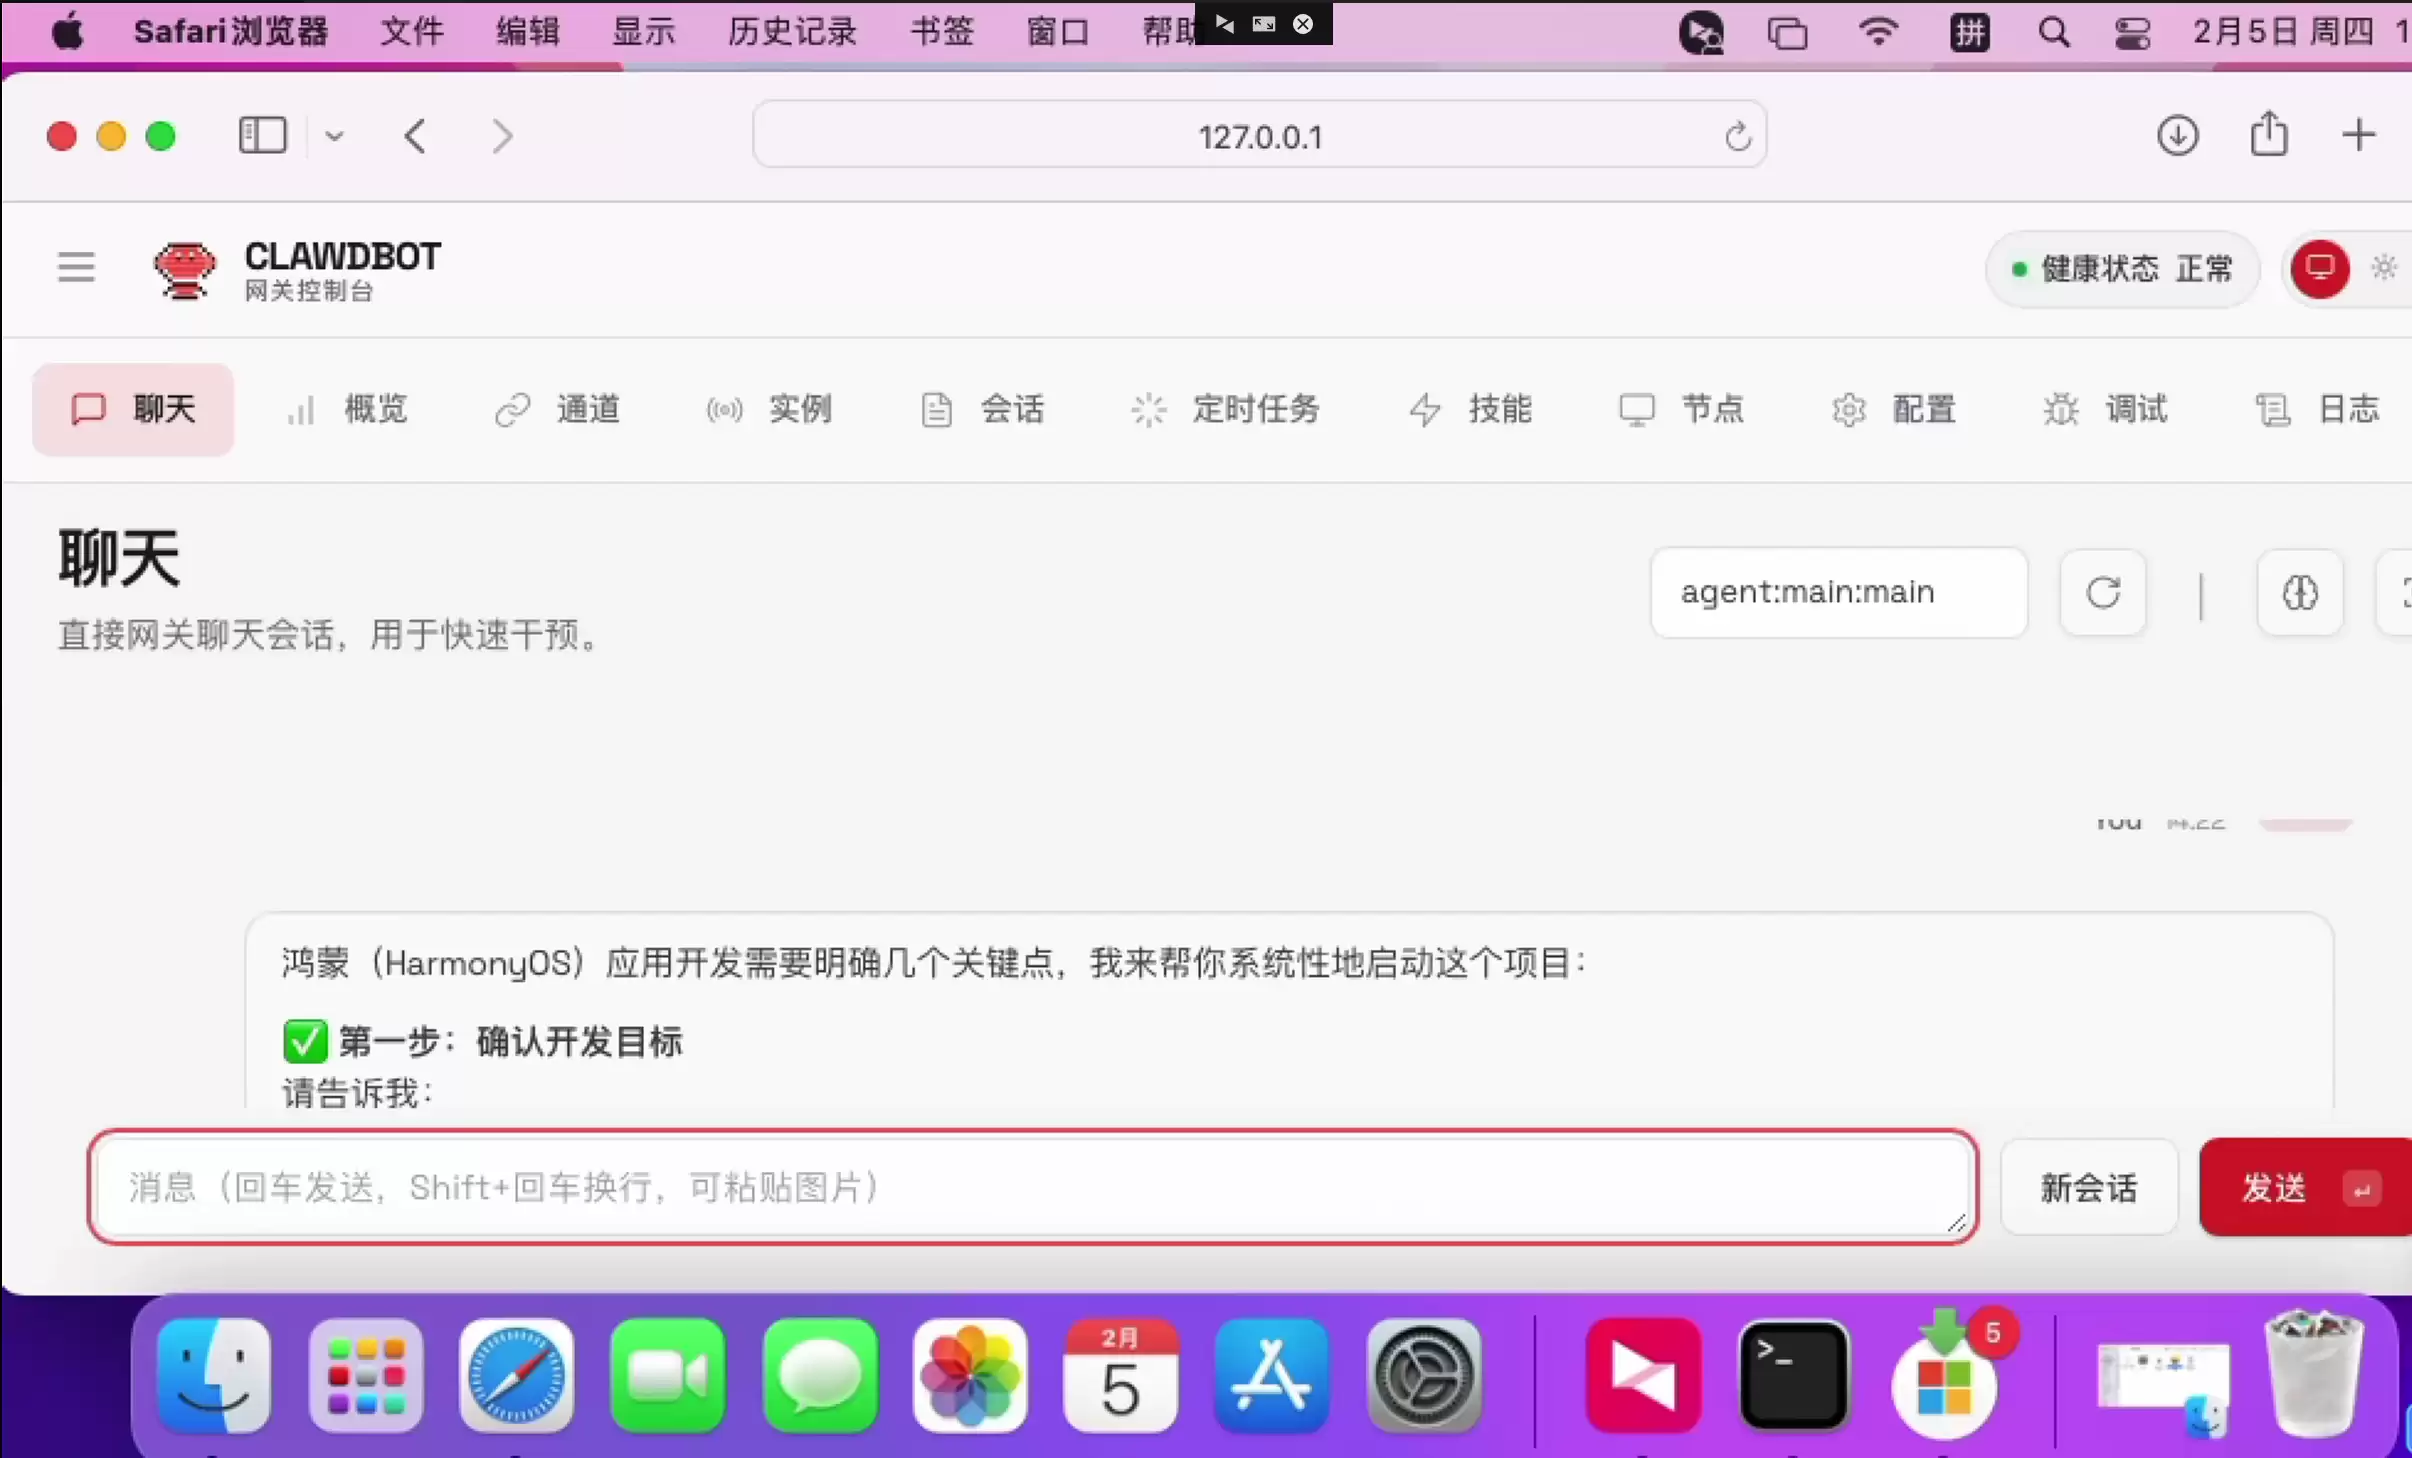
Task: Refresh the agent:main:main session
Action: tap(2103, 593)
